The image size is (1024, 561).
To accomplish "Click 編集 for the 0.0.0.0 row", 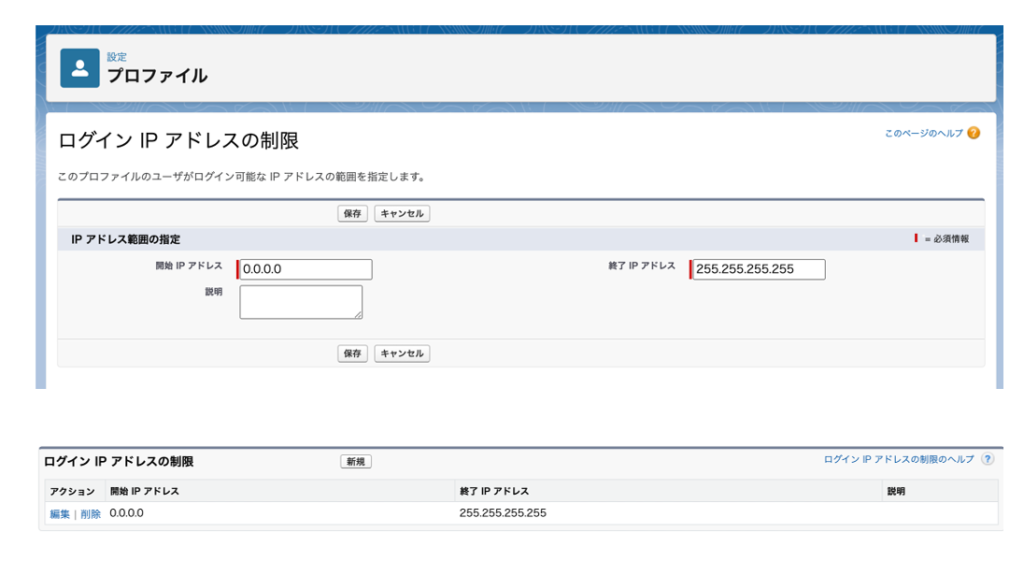I will tap(60, 514).
